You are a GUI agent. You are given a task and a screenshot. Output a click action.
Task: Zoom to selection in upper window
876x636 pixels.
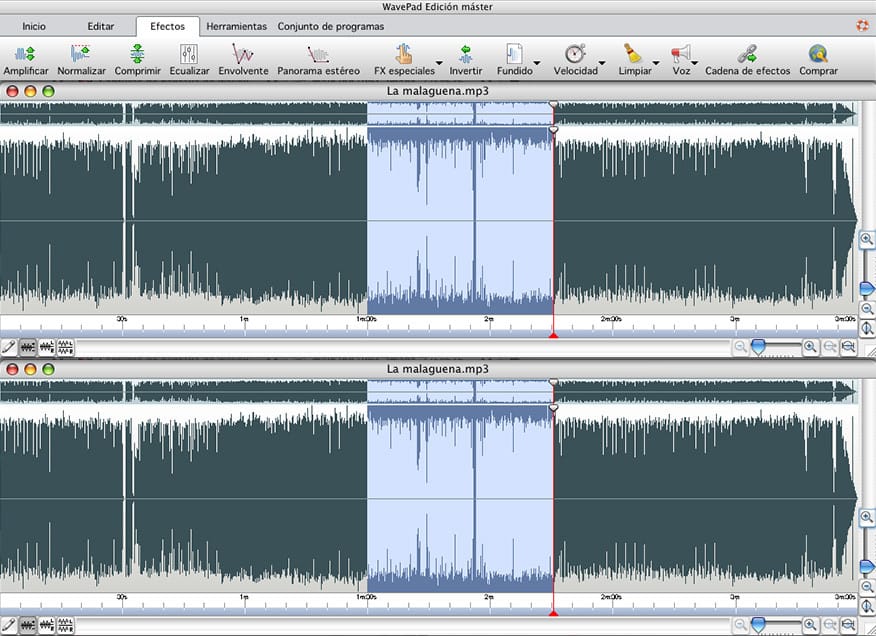click(x=830, y=347)
